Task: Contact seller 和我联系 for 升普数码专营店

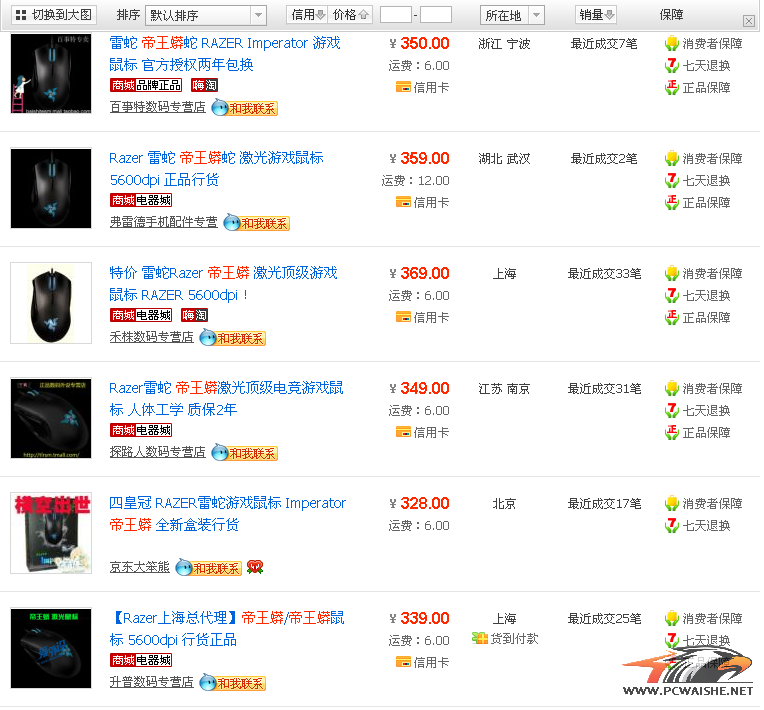Action: [233, 683]
